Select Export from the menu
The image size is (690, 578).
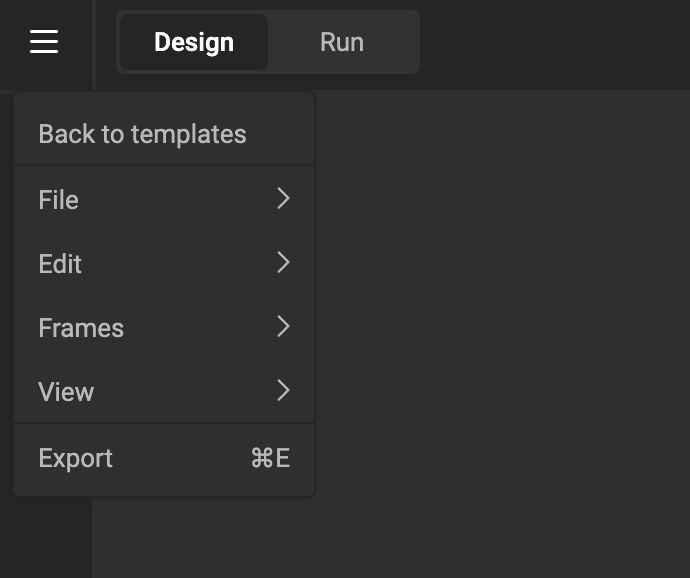[x=164, y=458]
